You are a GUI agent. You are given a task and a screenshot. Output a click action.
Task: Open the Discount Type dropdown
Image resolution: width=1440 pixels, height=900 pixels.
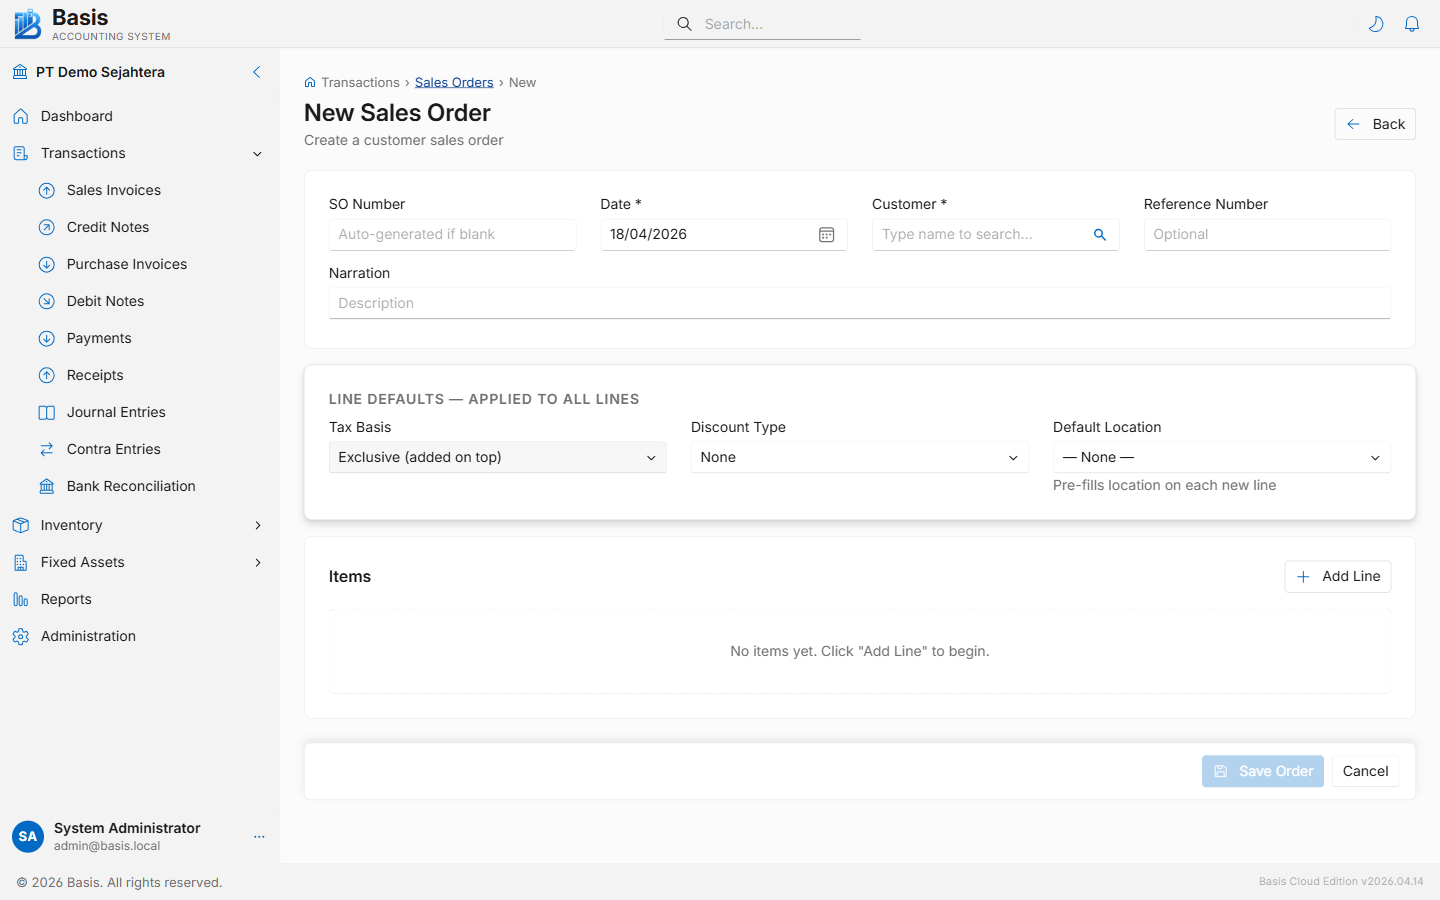click(858, 457)
